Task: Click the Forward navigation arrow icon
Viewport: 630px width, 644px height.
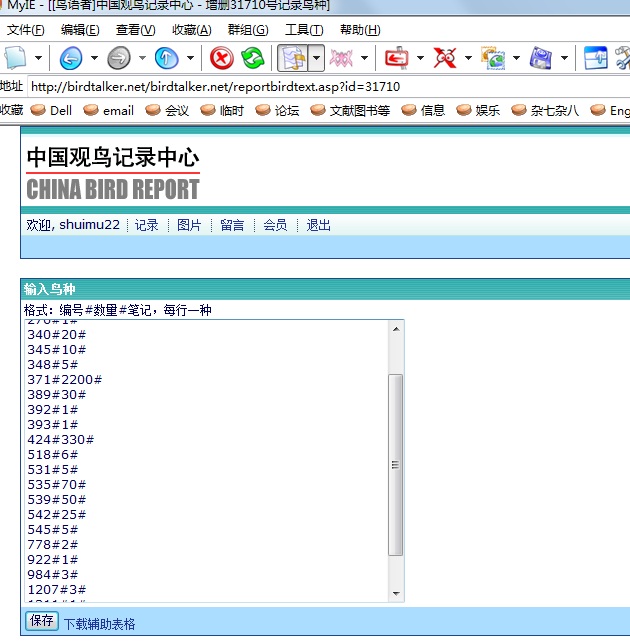Action: click(x=118, y=58)
